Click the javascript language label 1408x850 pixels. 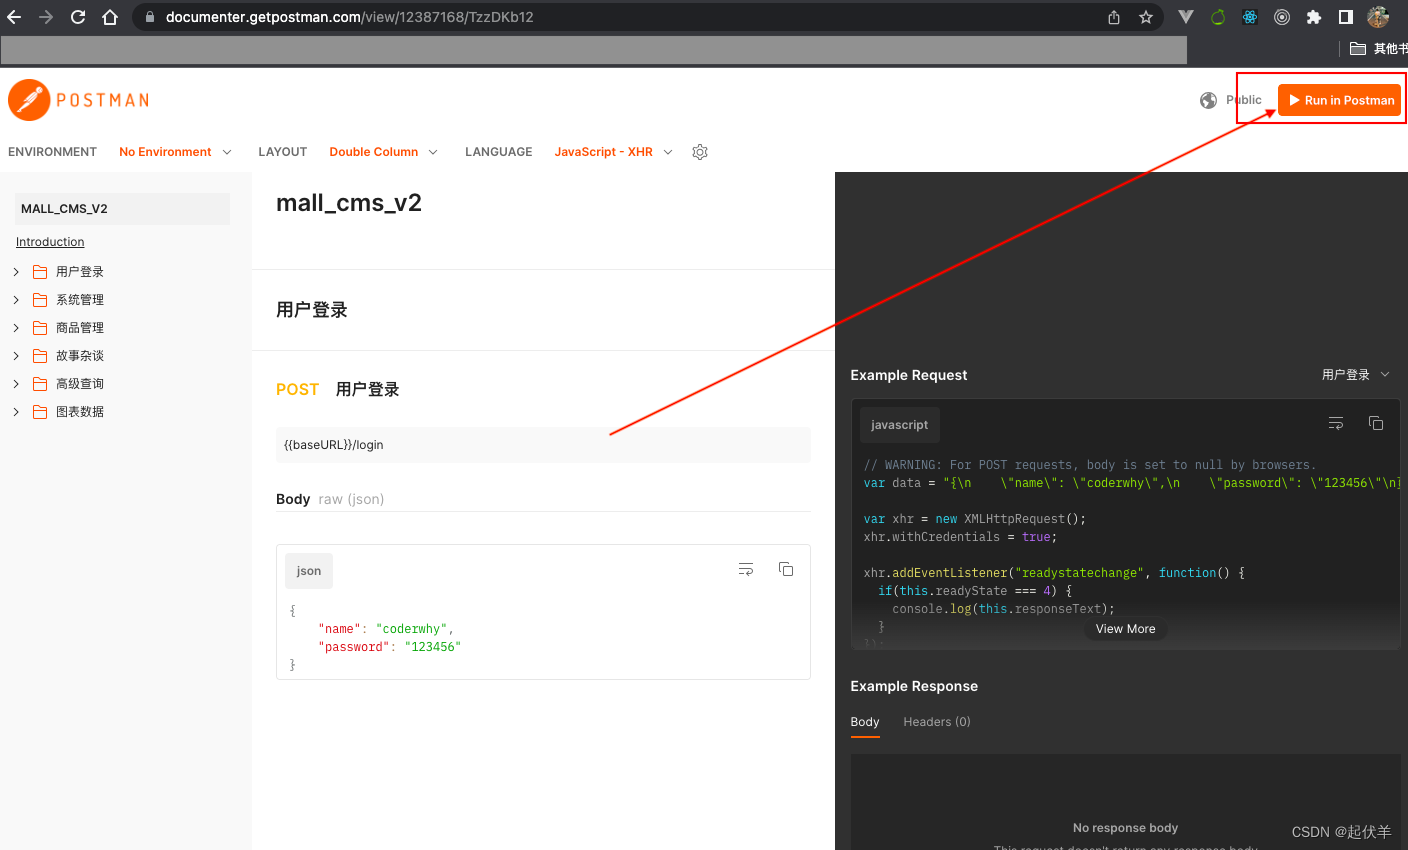click(900, 425)
